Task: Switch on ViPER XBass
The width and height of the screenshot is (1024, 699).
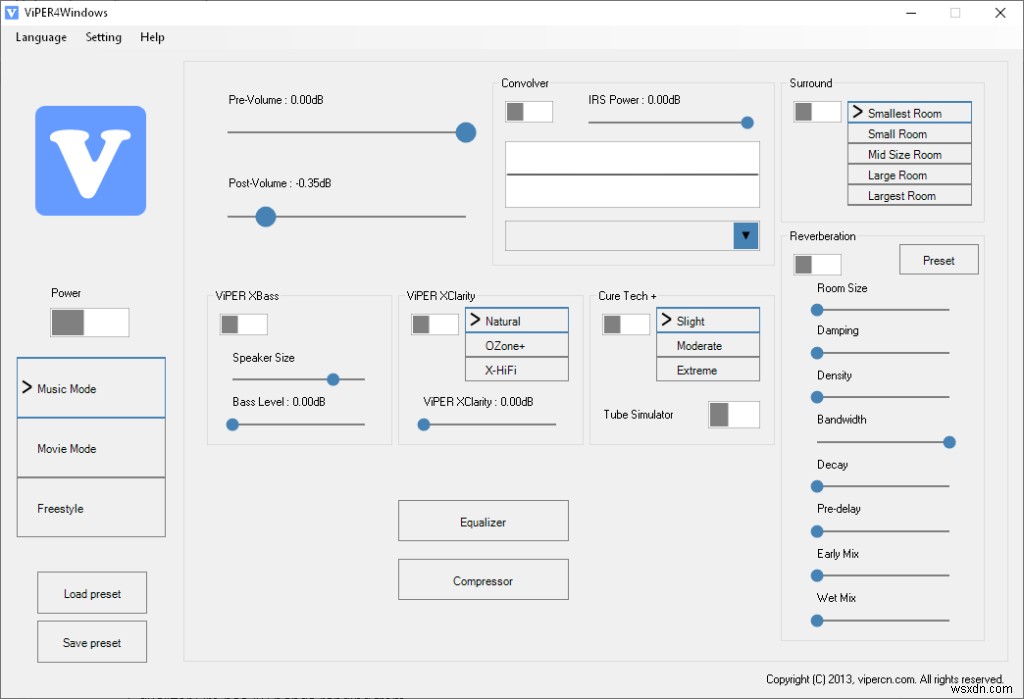Action: click(x=244, y=324)
